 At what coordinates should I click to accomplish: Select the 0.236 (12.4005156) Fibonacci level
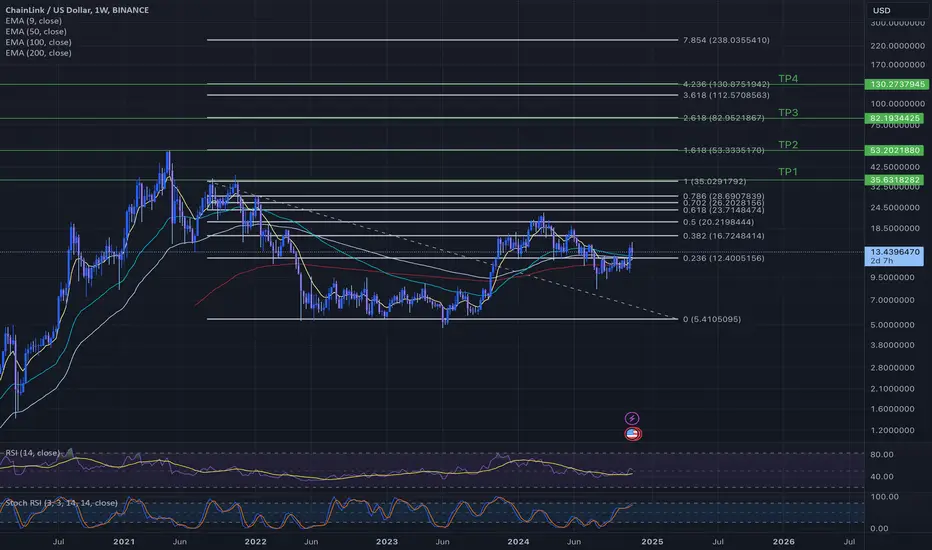point(723,258)
